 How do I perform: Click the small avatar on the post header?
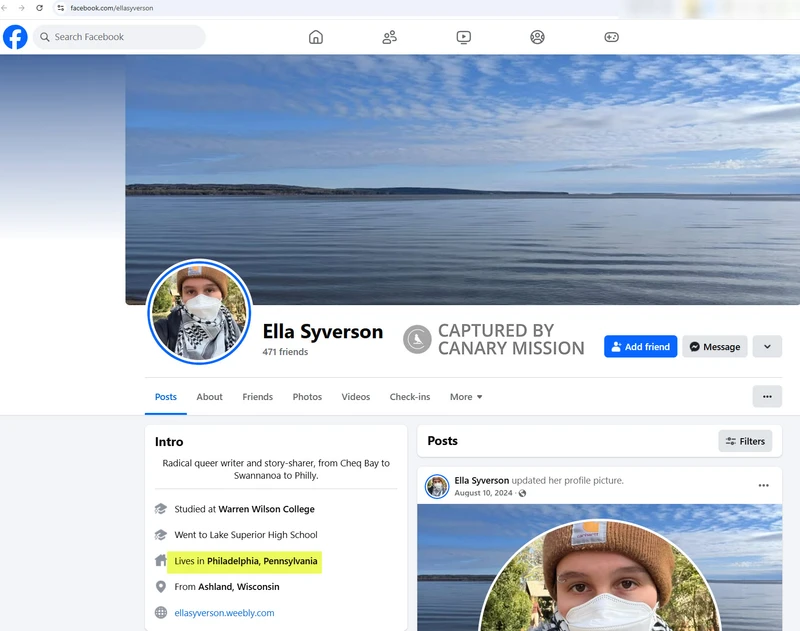437,487
